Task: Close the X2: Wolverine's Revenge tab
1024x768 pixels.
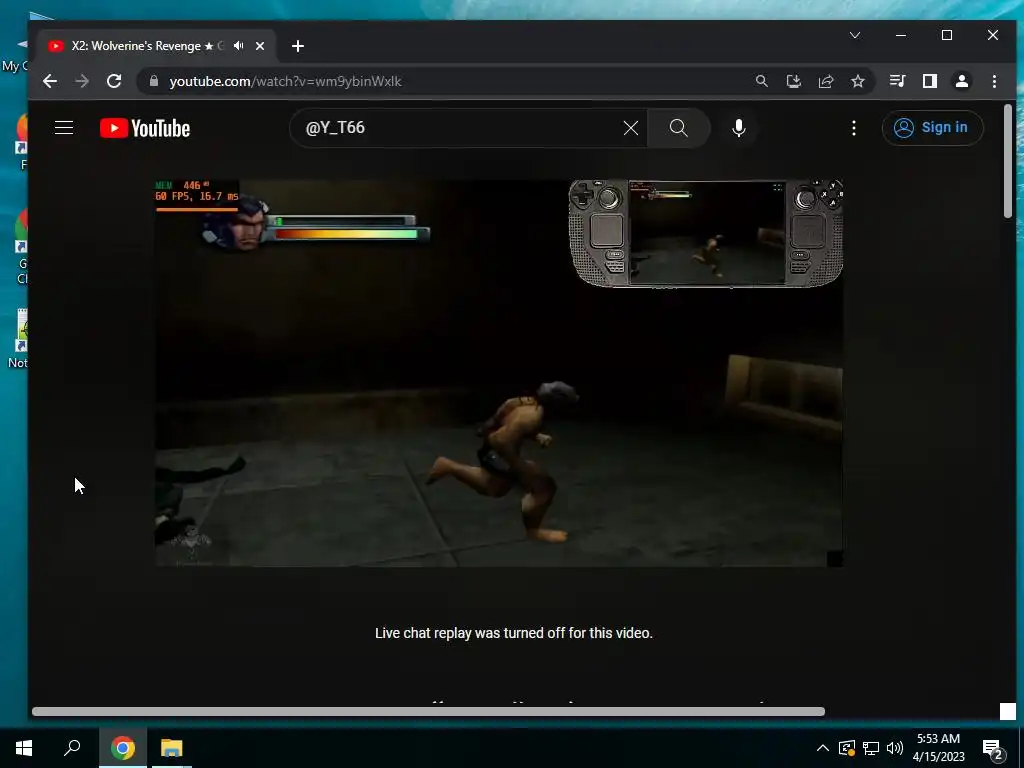Action: 260,46
